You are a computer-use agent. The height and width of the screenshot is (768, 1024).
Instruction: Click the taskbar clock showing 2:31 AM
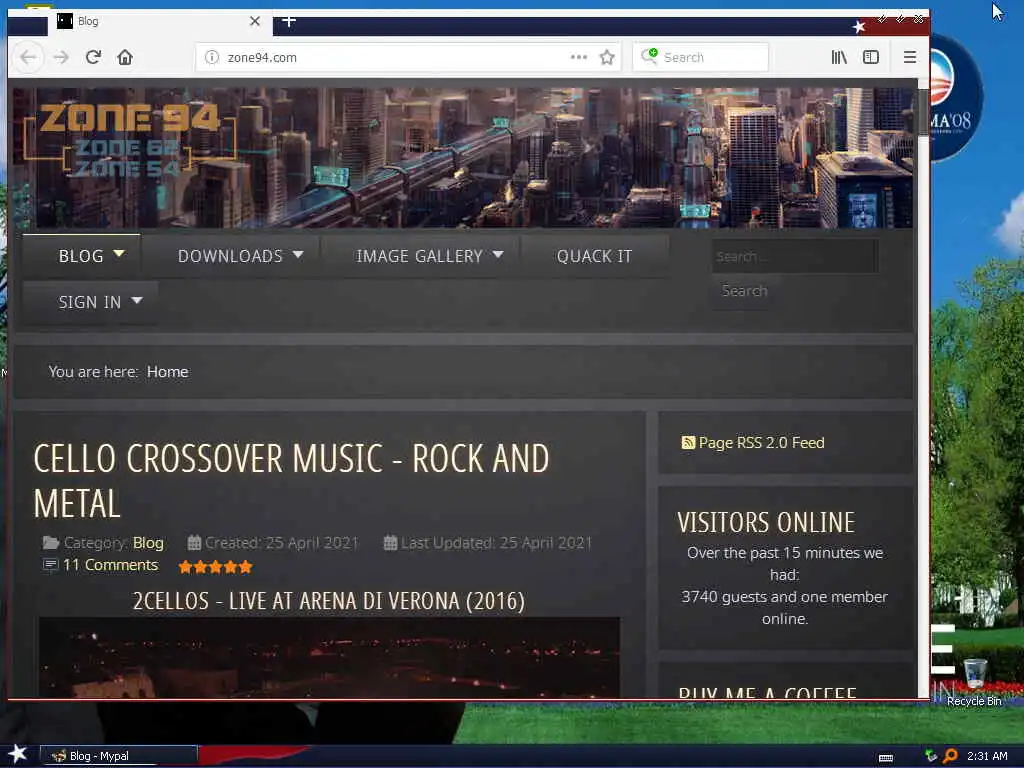click(987, 756)
